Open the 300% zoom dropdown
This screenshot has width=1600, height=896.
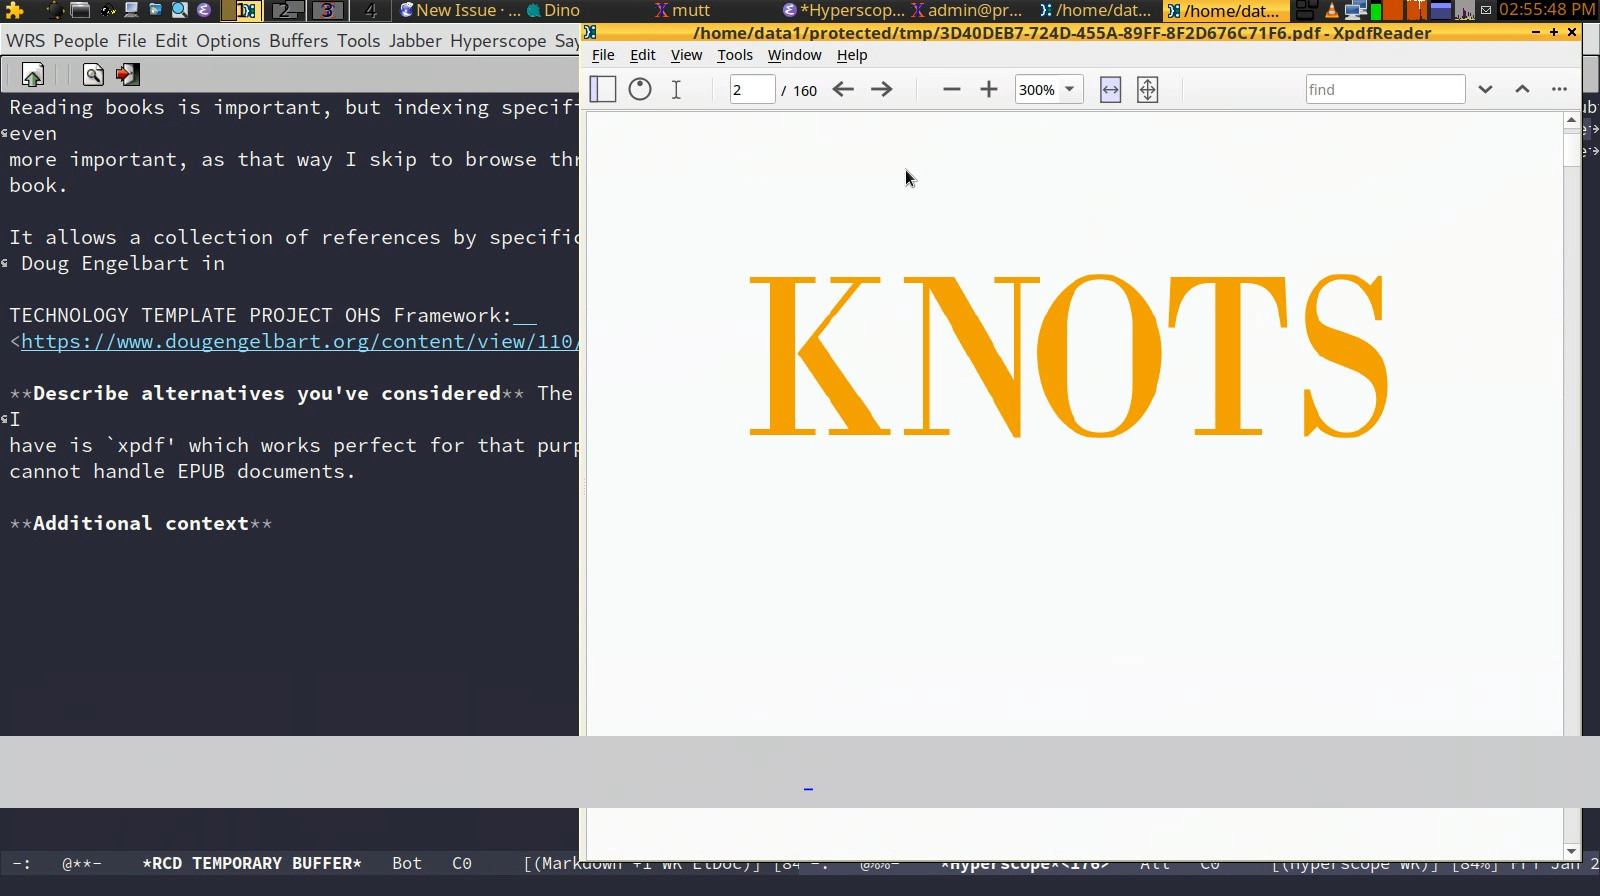coord(1069,89)
